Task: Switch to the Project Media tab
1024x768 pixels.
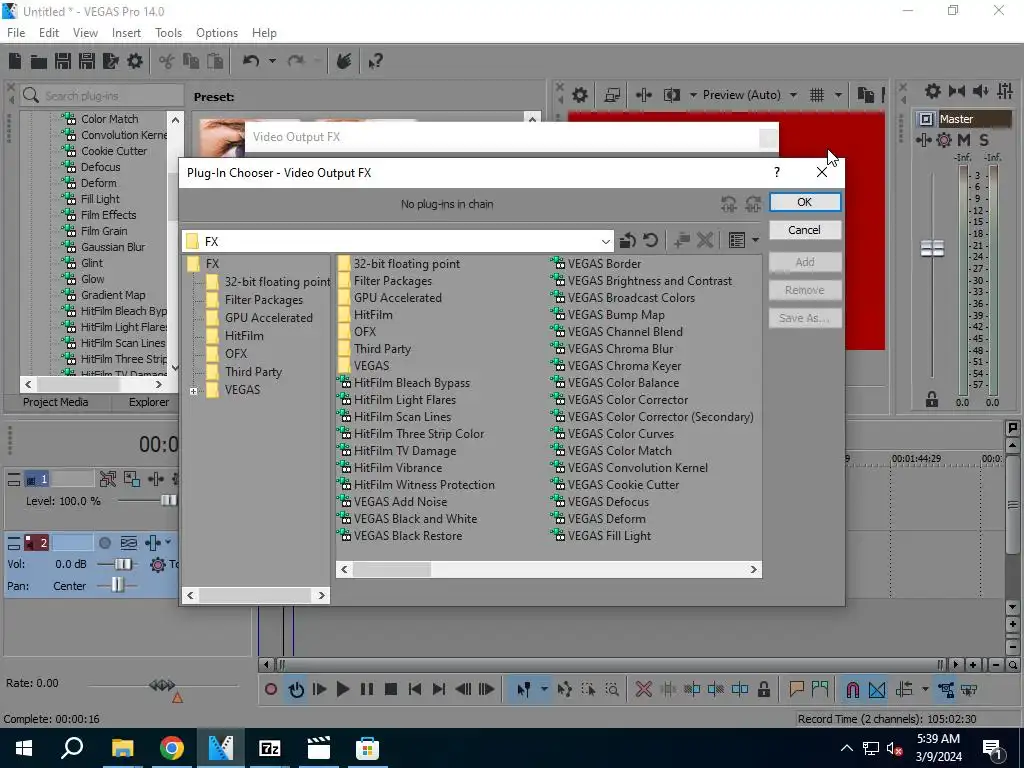Action: coord(56,402)
